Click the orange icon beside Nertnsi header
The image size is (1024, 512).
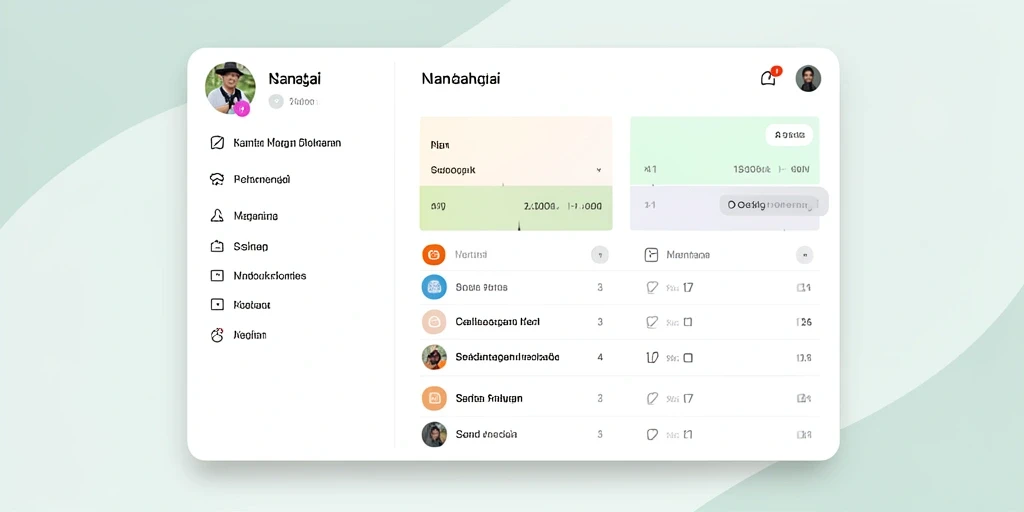coord(434,255)
